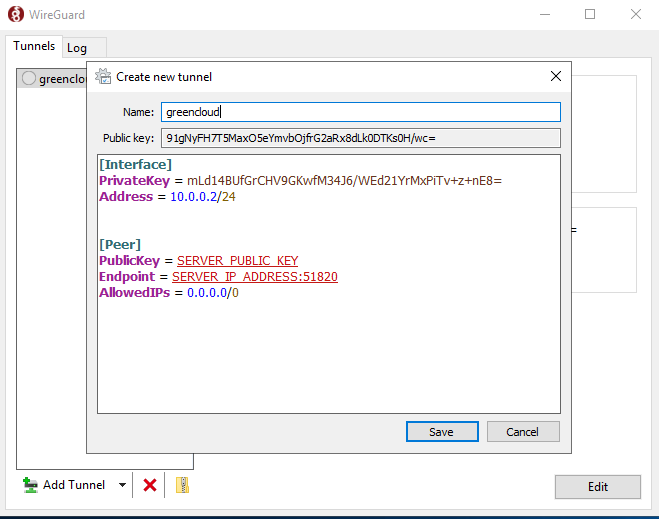Screen dimensions: 659x519
Task: Close the WireGuard main window
Action: tap(636, 14)
